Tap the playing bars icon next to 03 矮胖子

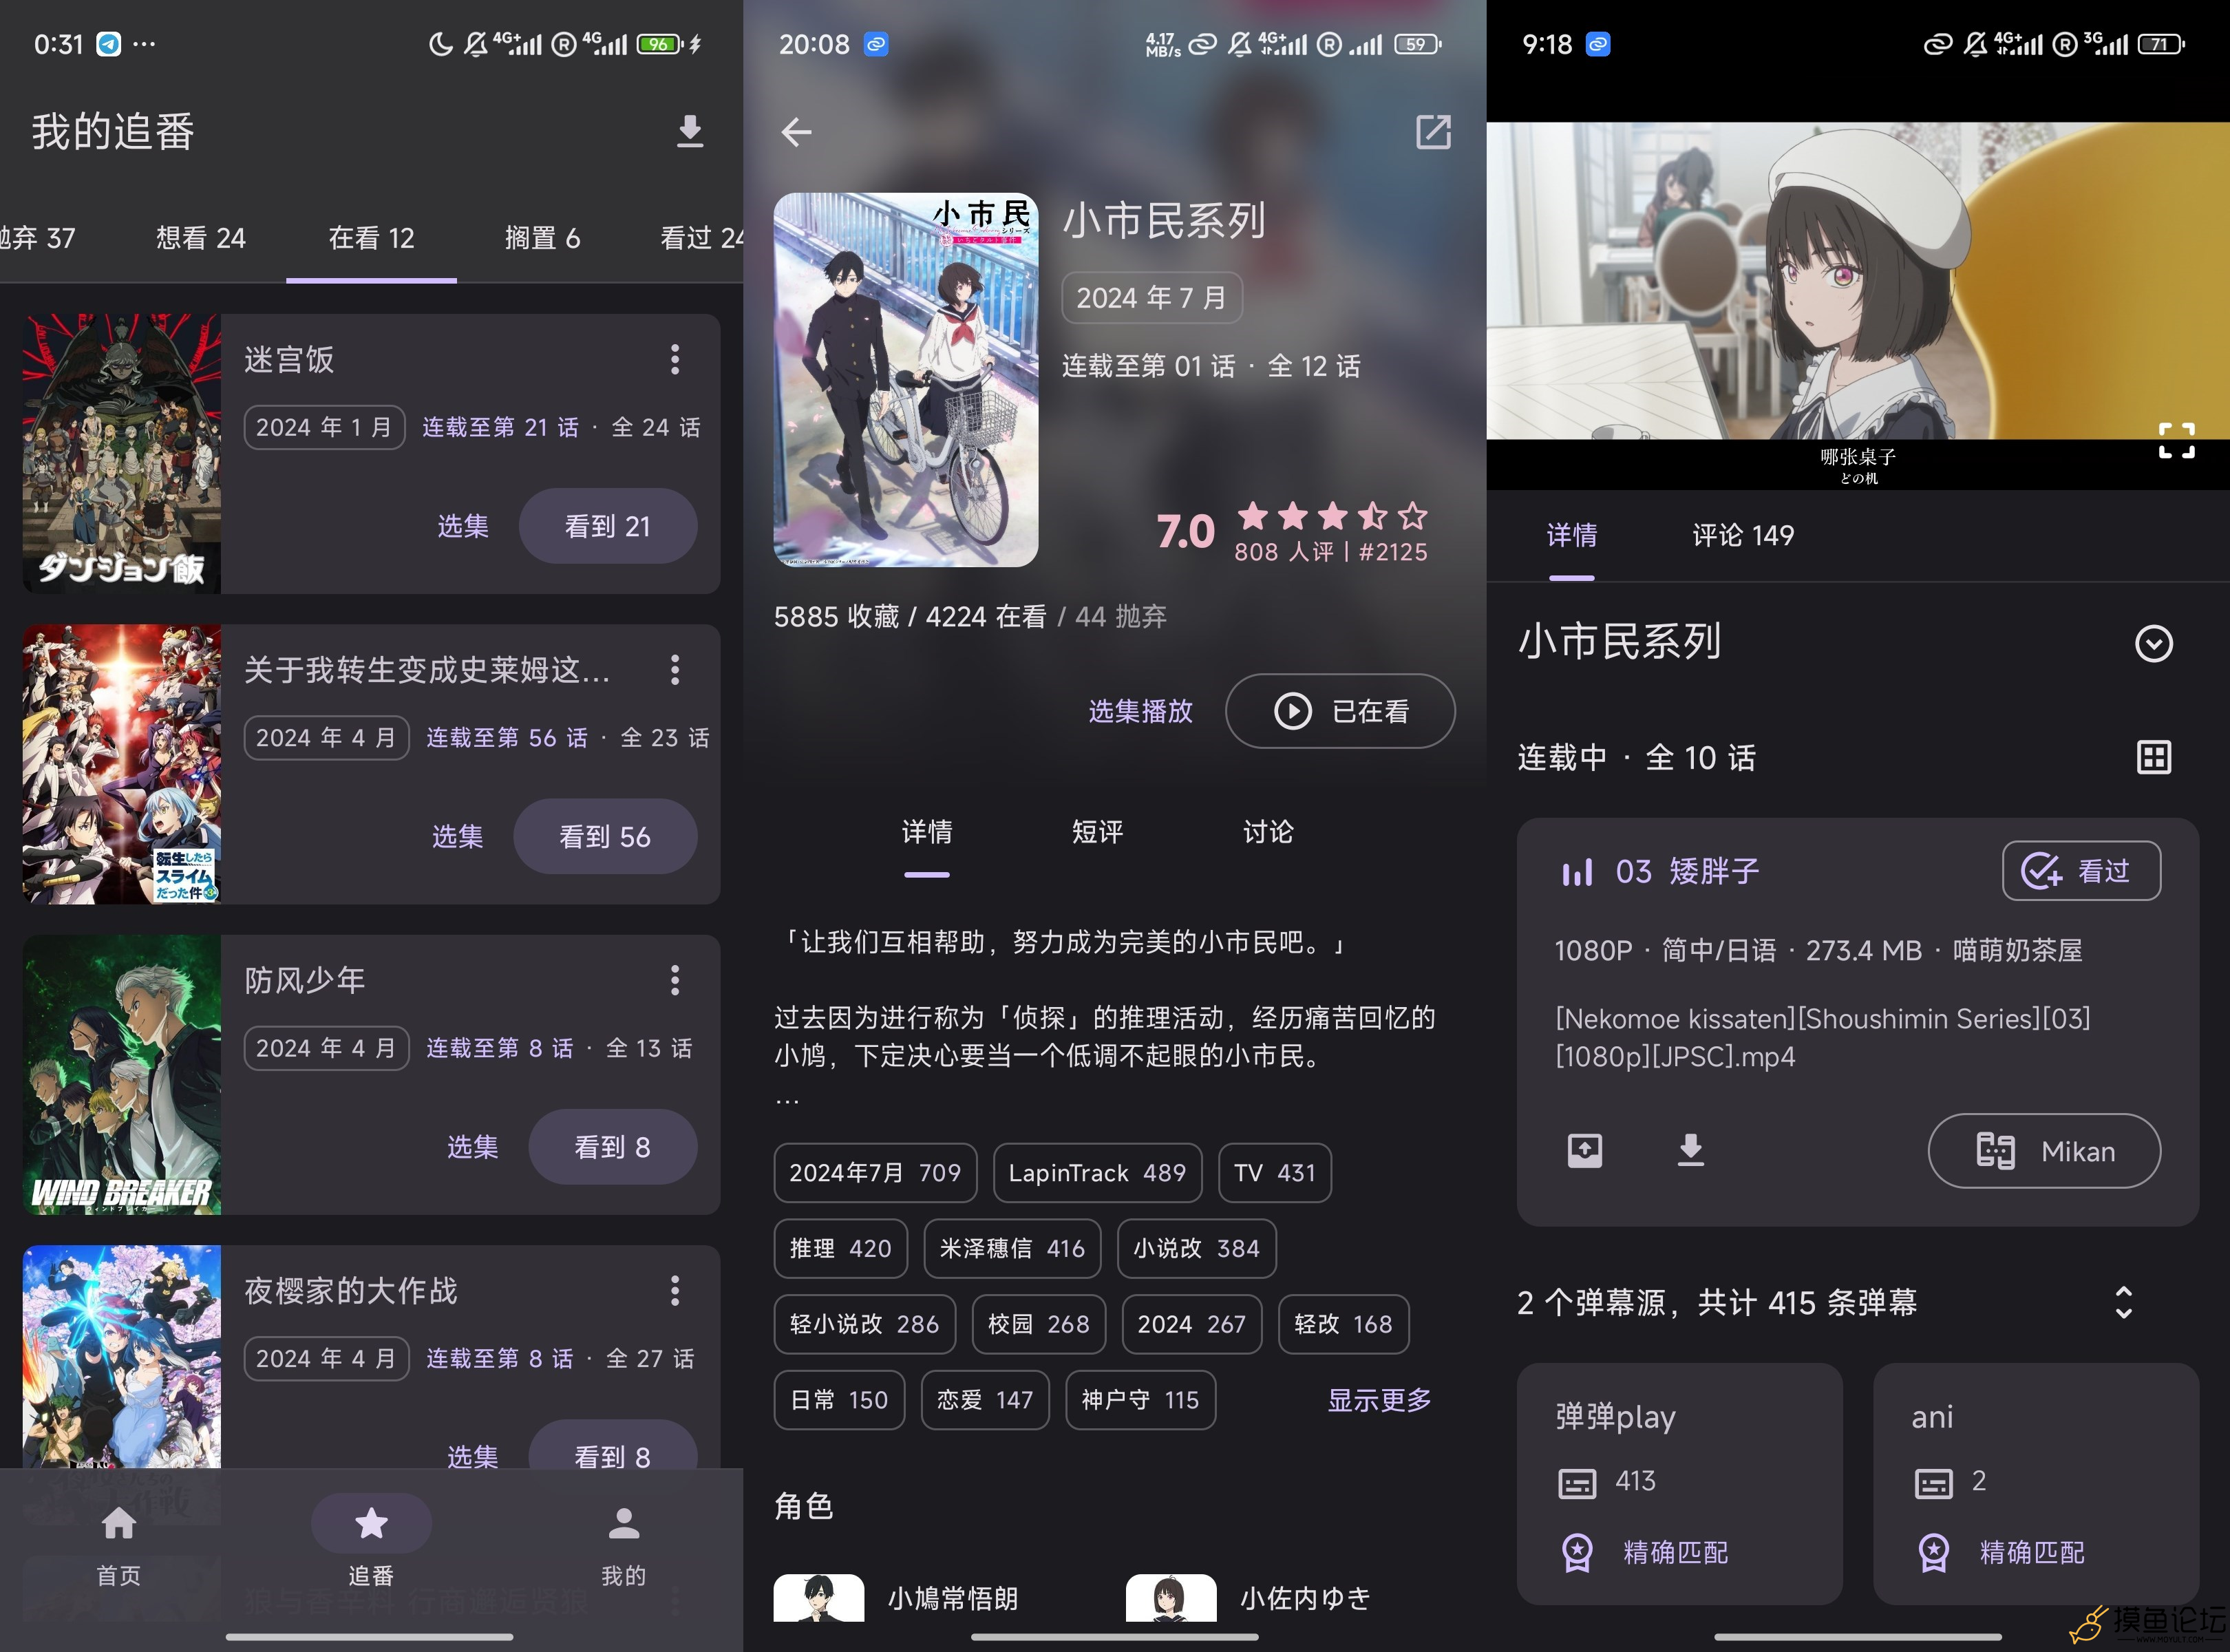point(1577,872)
